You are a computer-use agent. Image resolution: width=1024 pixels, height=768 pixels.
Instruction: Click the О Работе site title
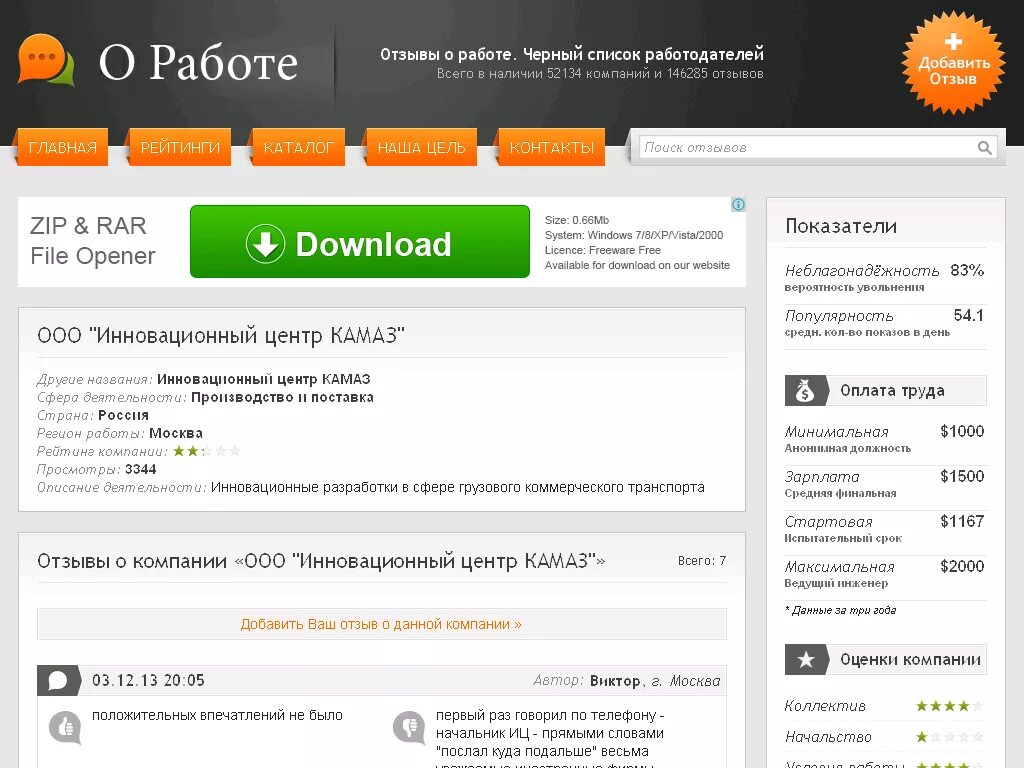(198, 63)
